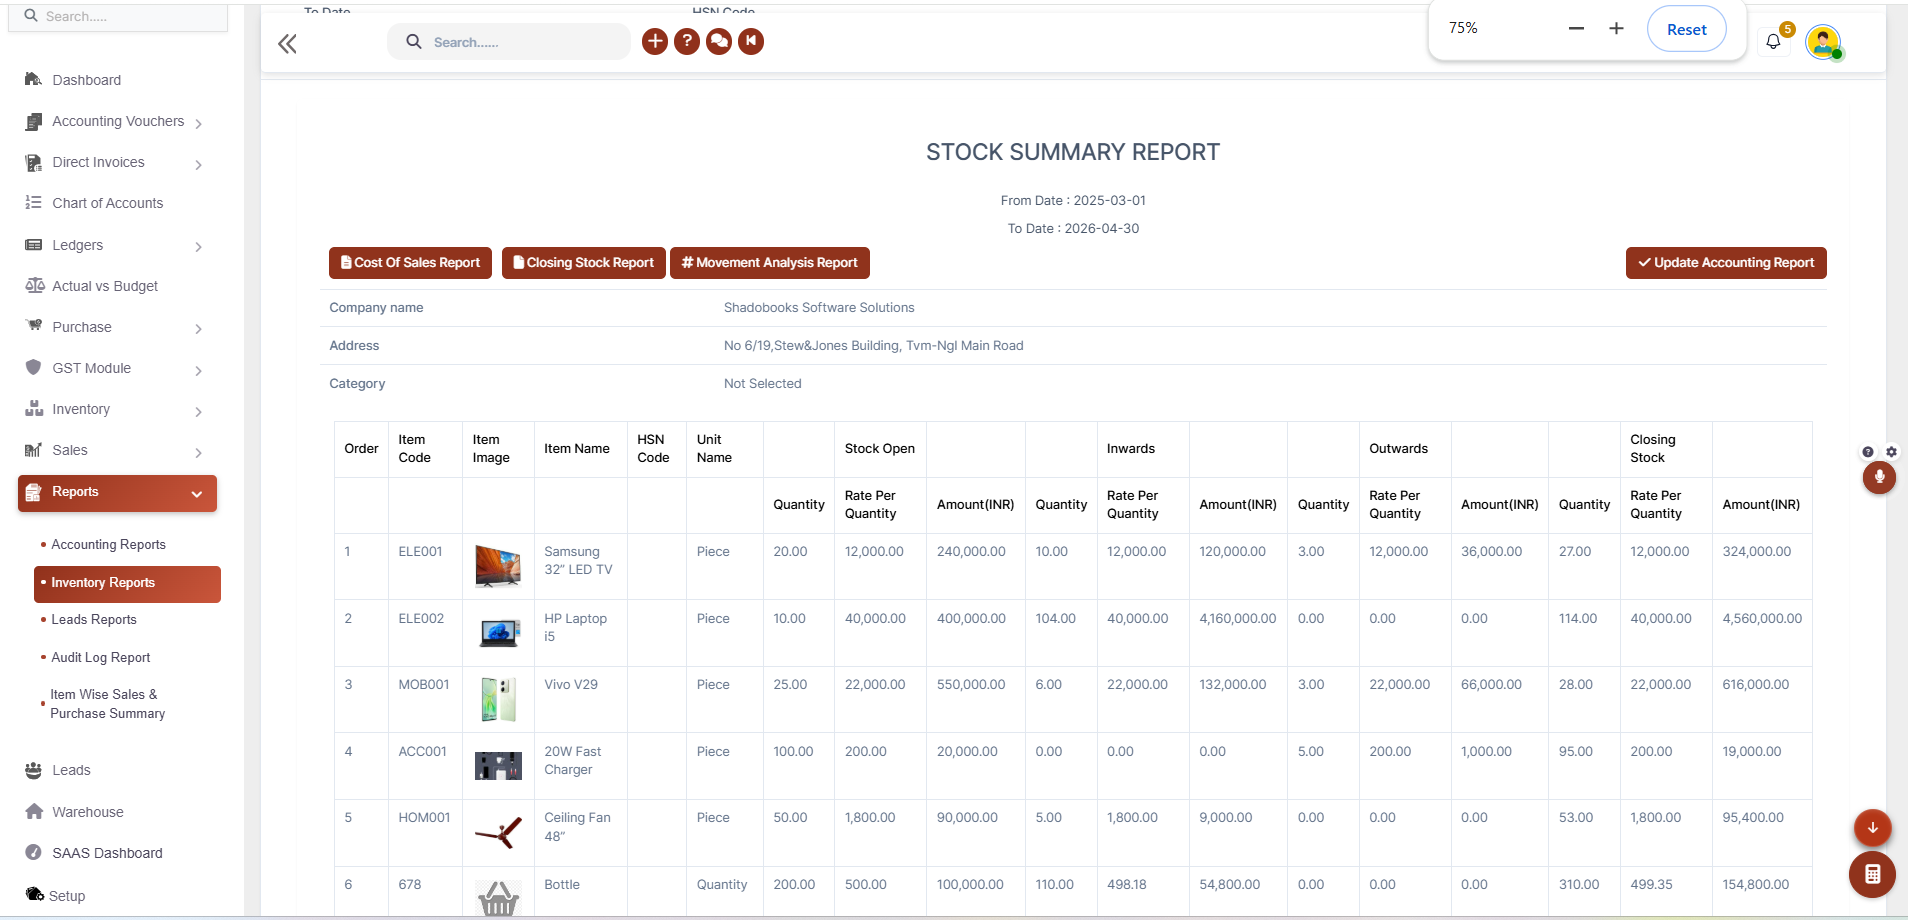The width and height of the screenshot is (1908, 920).
Task: Open the Cost Of Sales Report
Action: pyautogui.click(x=410, y=263)
